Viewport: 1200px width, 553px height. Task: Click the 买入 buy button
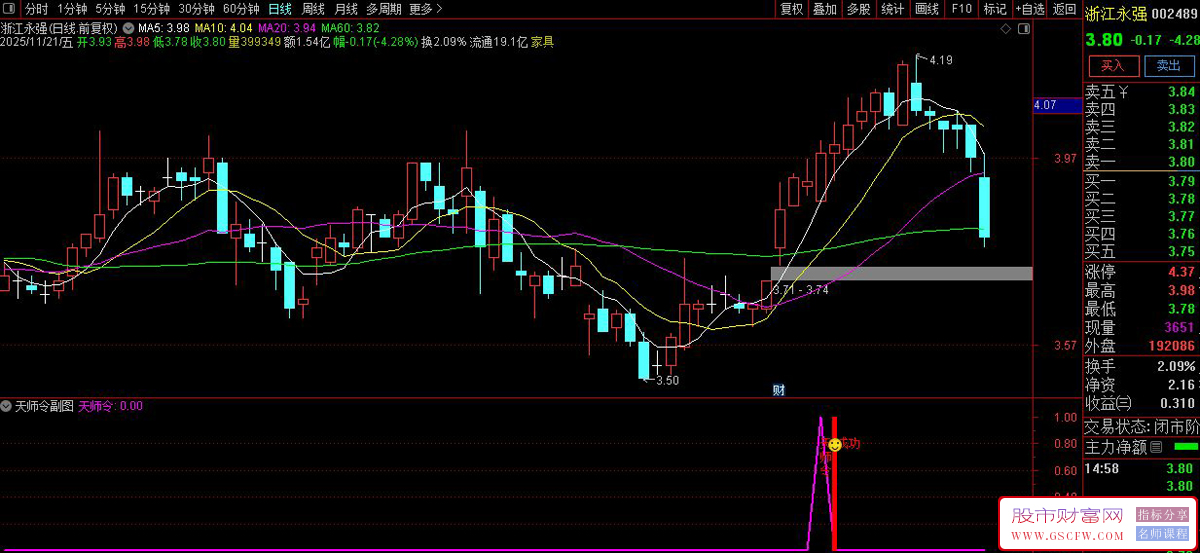coord(1113,66)
